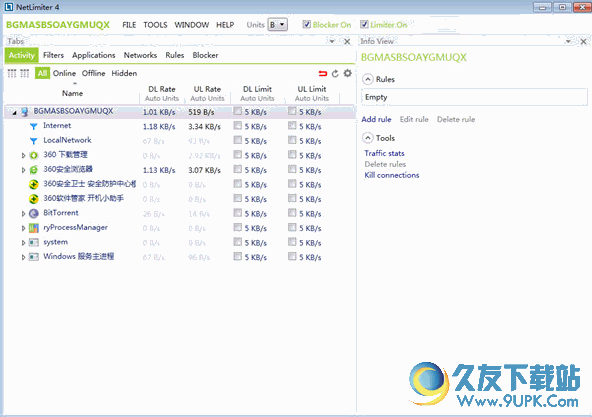Enable DL Limit for BGMASBSOAYGMUQX row
Image resolution: width=592 pixels, height=417 pixels.
[237, 111]
